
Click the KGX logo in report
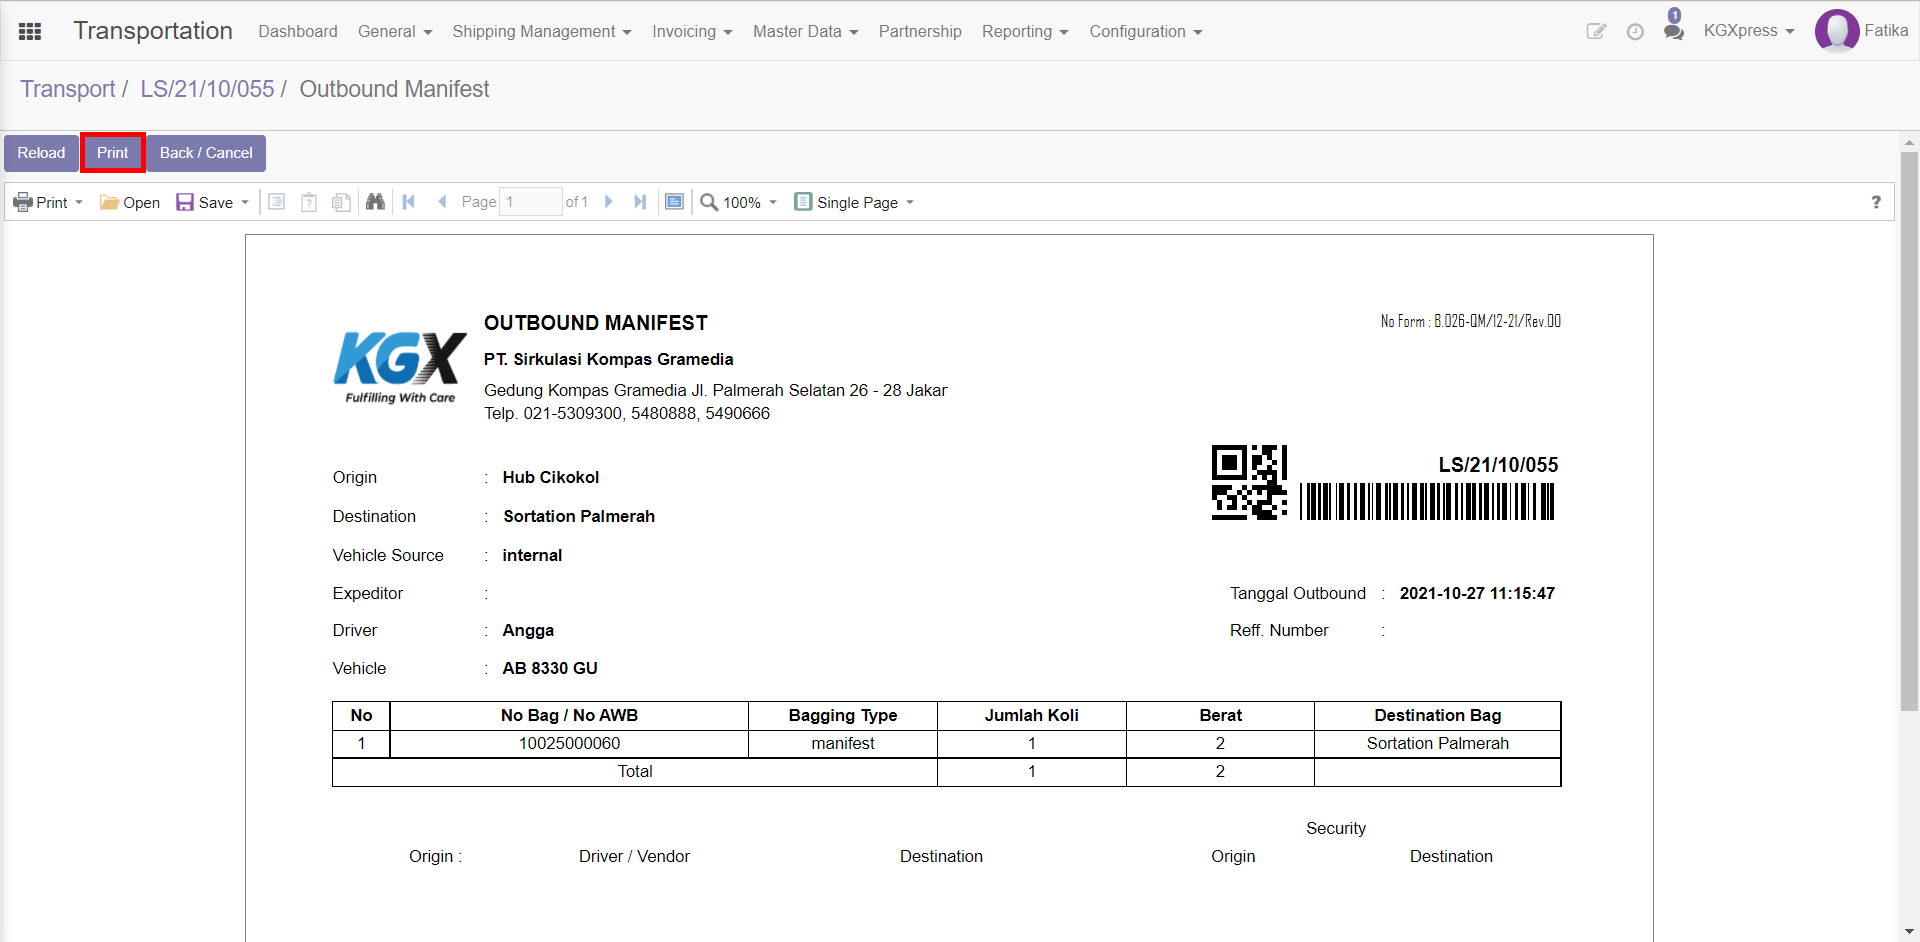(400, 367)
